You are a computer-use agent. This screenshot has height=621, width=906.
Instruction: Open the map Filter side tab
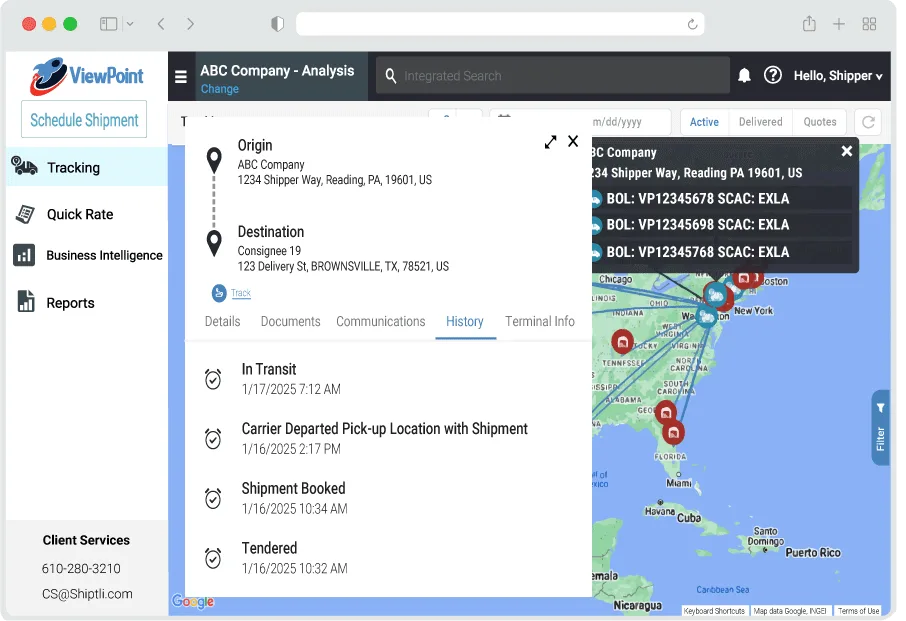(x=880, y=427)
